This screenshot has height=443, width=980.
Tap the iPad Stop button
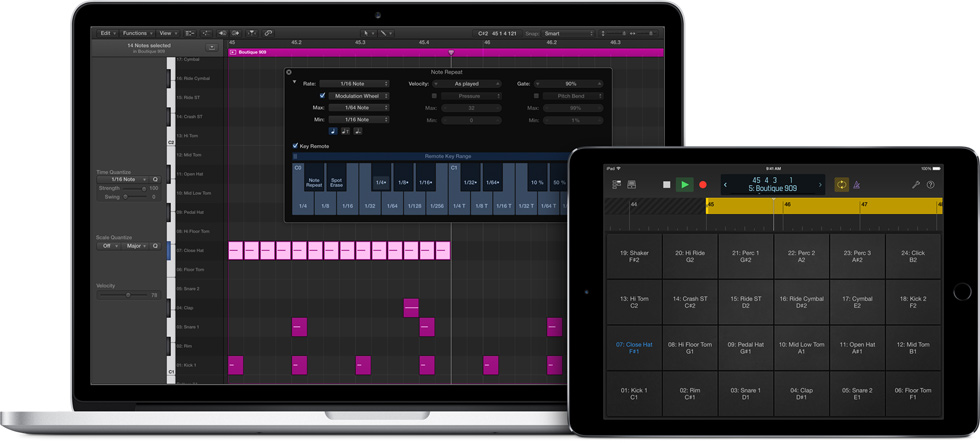(667, 185)
